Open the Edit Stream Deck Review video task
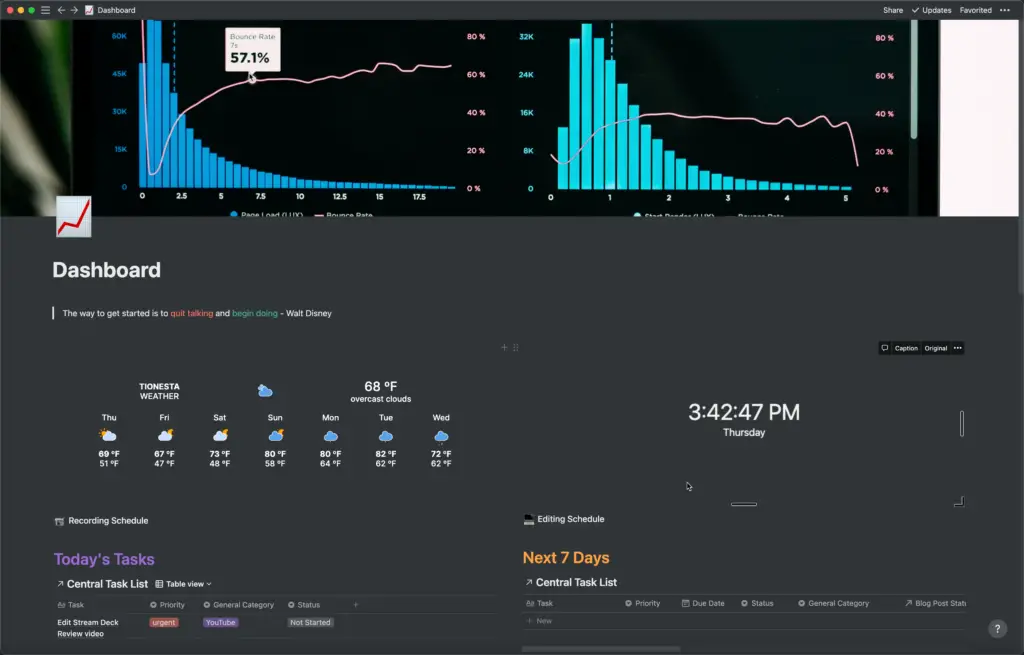The image size is (1024, 655). pyautogui.click(x=88, y=628)
